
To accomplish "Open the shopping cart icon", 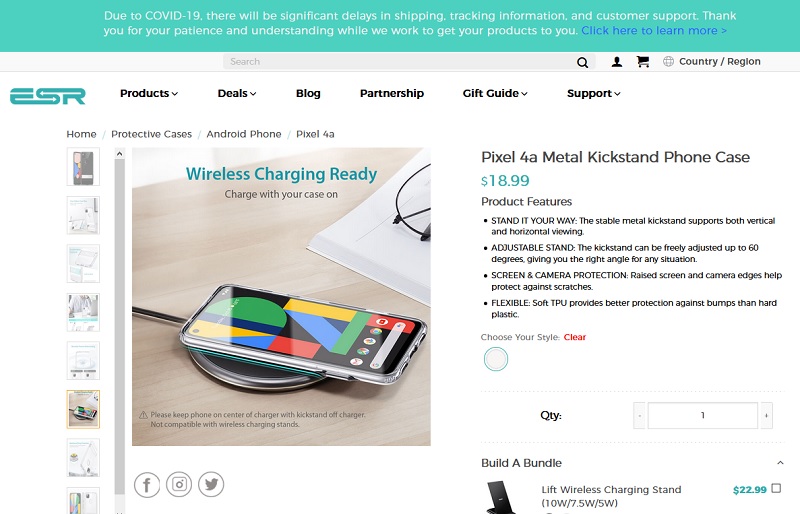I will pos(643,62).
